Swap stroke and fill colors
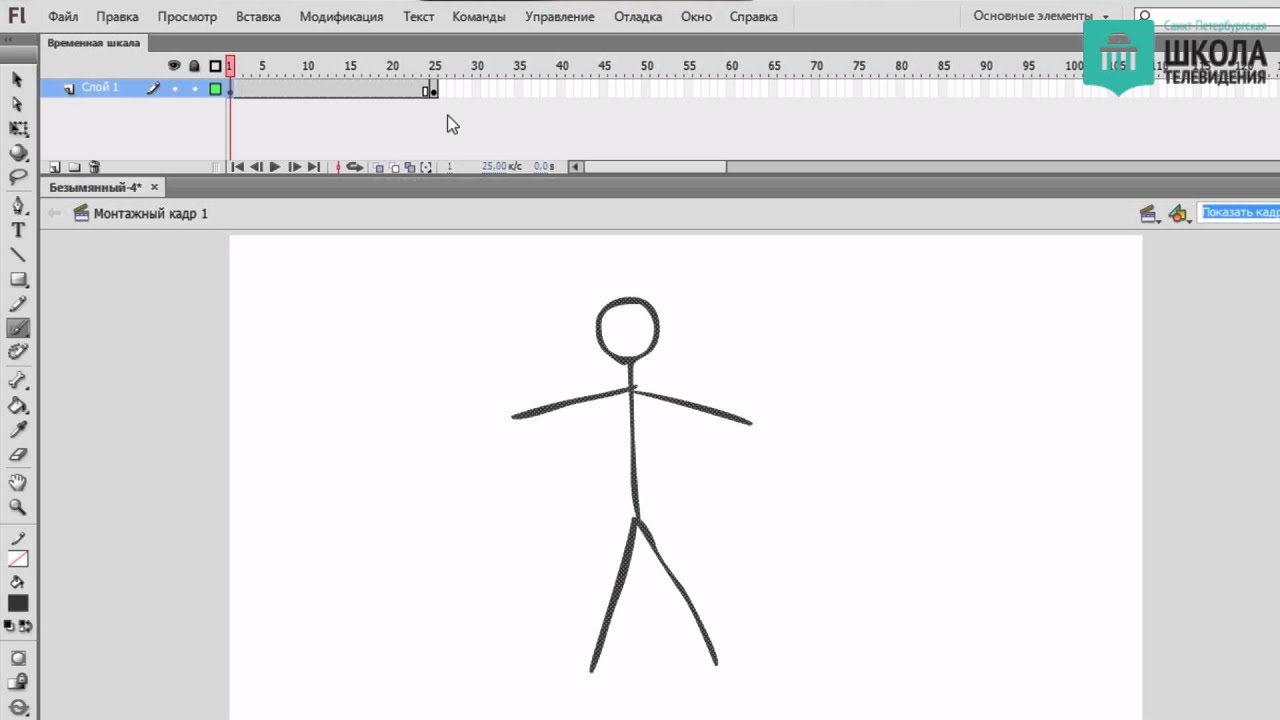Screen dimensions: 1280x720 point(26,626)
